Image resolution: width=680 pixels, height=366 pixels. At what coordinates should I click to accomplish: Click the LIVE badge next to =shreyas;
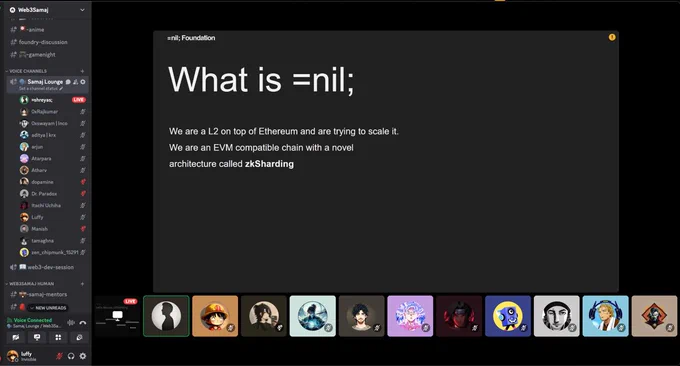click(78, 100)
